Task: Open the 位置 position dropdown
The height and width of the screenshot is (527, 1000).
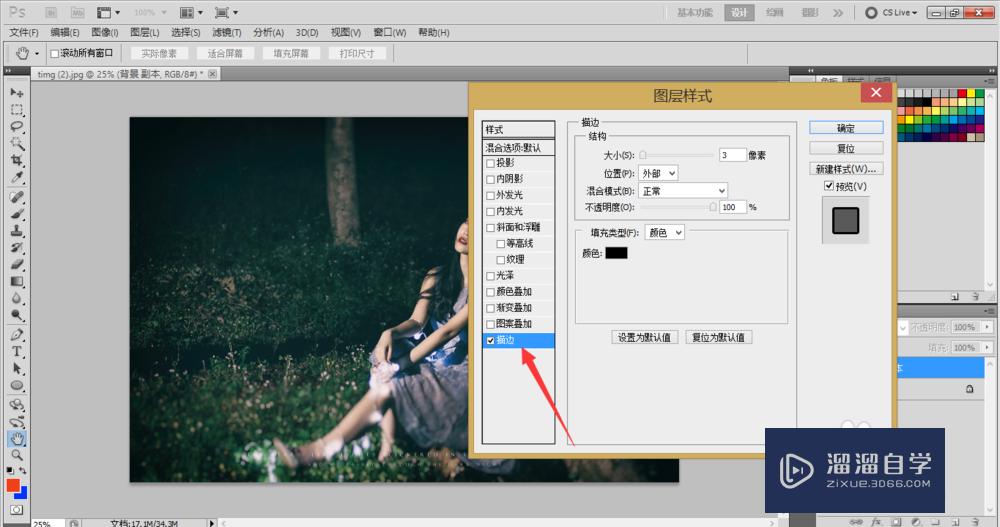Action: pyautogui.click(x=658, y=173)
